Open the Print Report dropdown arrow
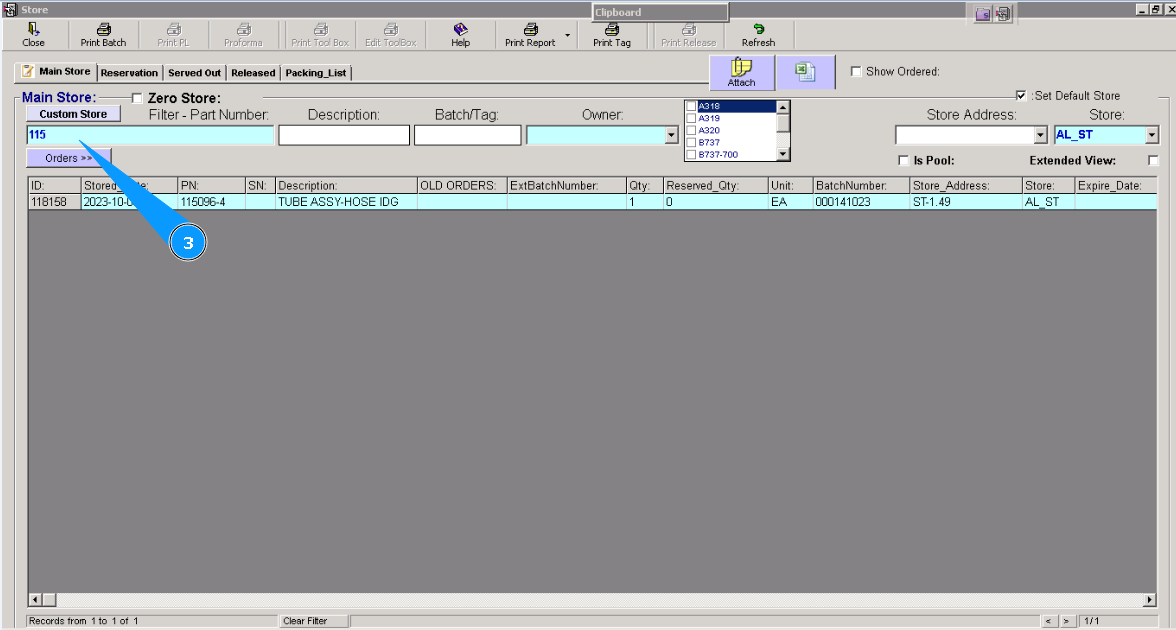This screenshot has height=630, width=1176. [567, 35]
